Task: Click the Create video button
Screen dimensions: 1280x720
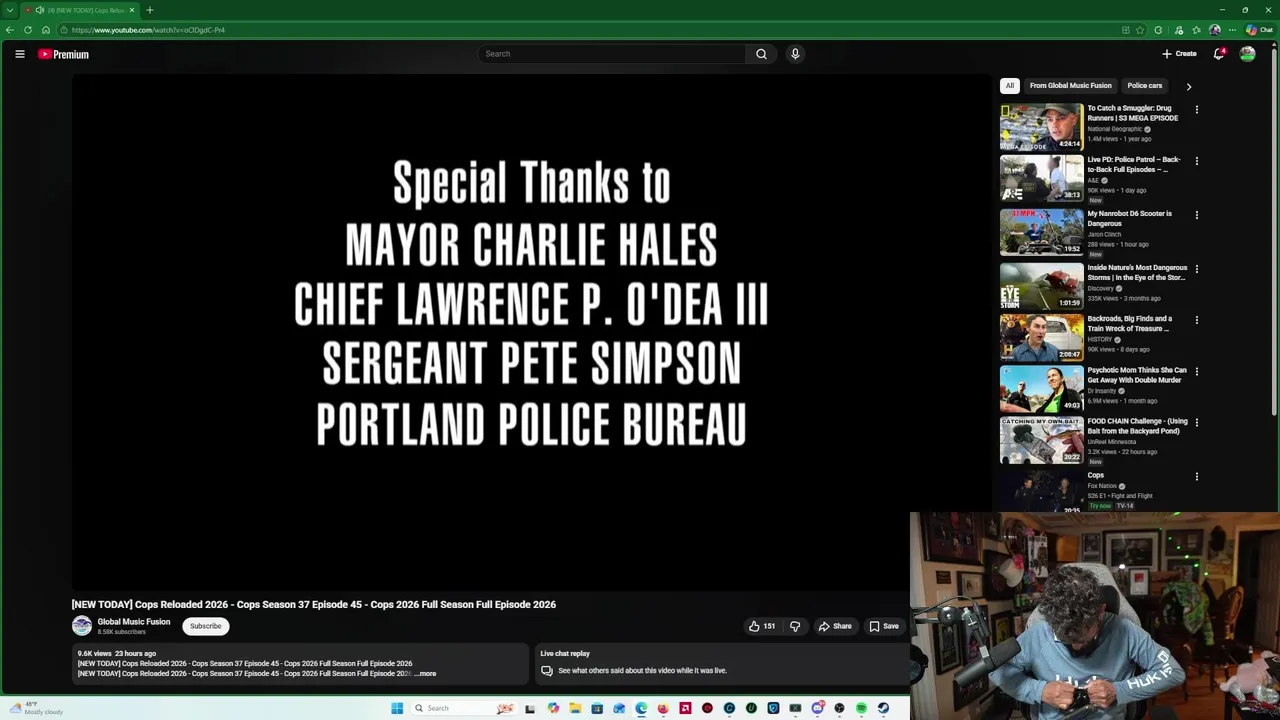Action: click(x=1179, y=54)
